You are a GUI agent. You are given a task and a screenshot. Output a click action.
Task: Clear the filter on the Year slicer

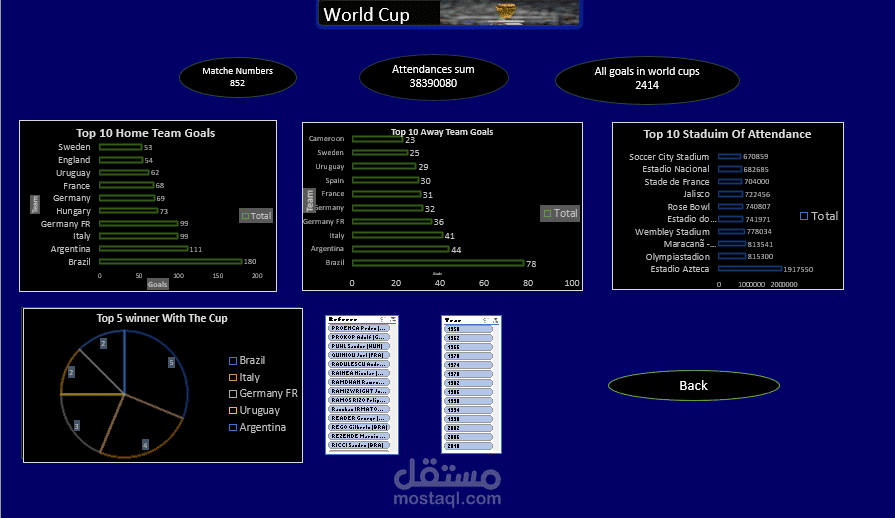[495, 320]
